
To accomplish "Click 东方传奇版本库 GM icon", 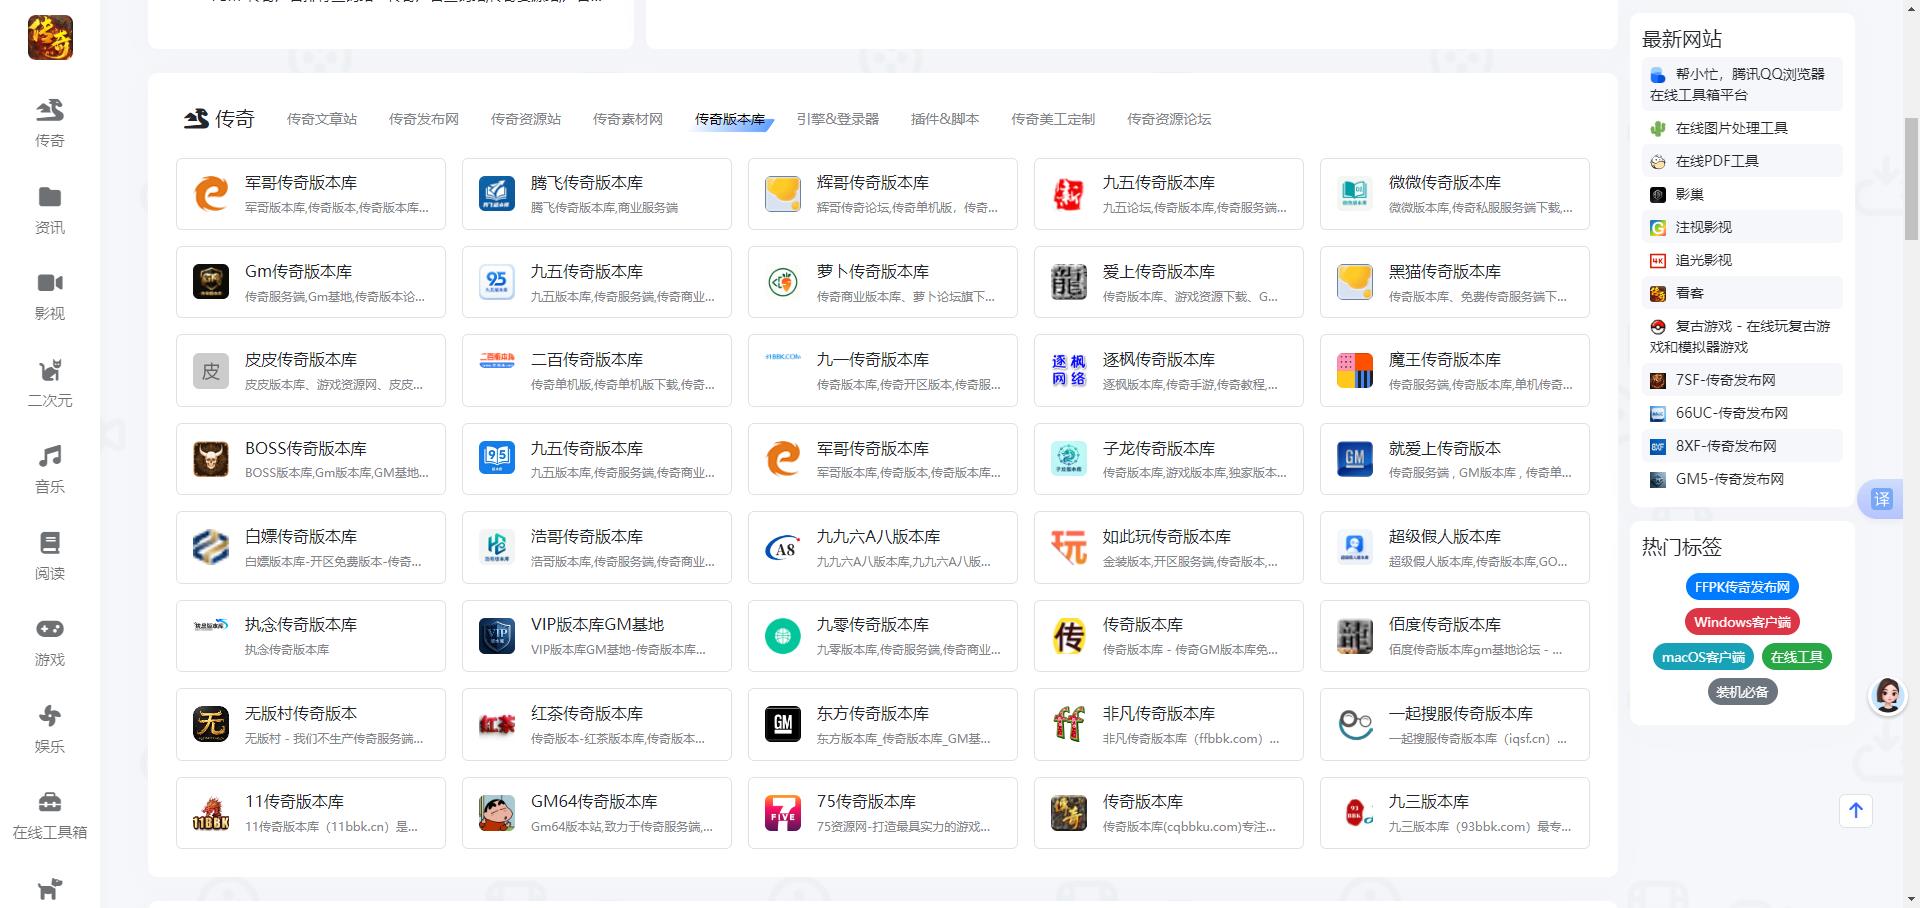I will [783, 724].
